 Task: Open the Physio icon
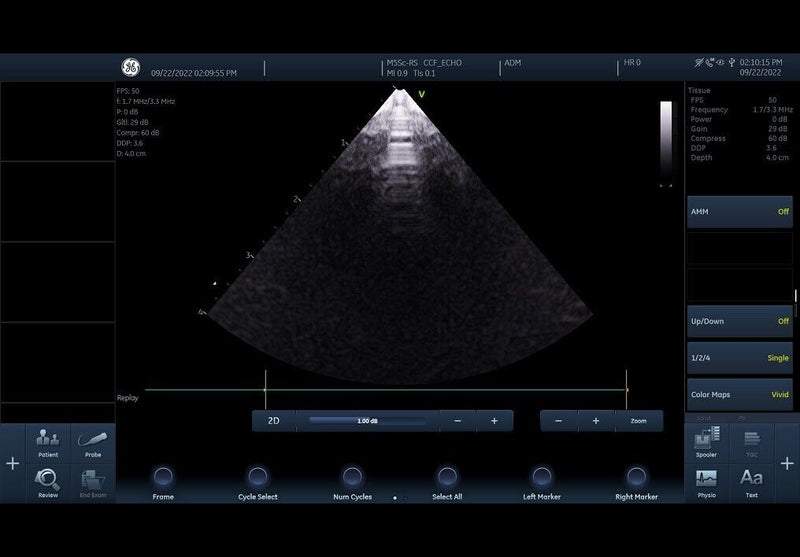[707, 482]
